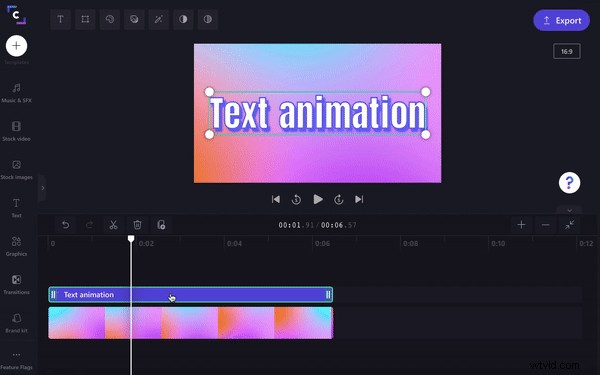Click top-right resize handle of text box

click(x=426, y=92)
